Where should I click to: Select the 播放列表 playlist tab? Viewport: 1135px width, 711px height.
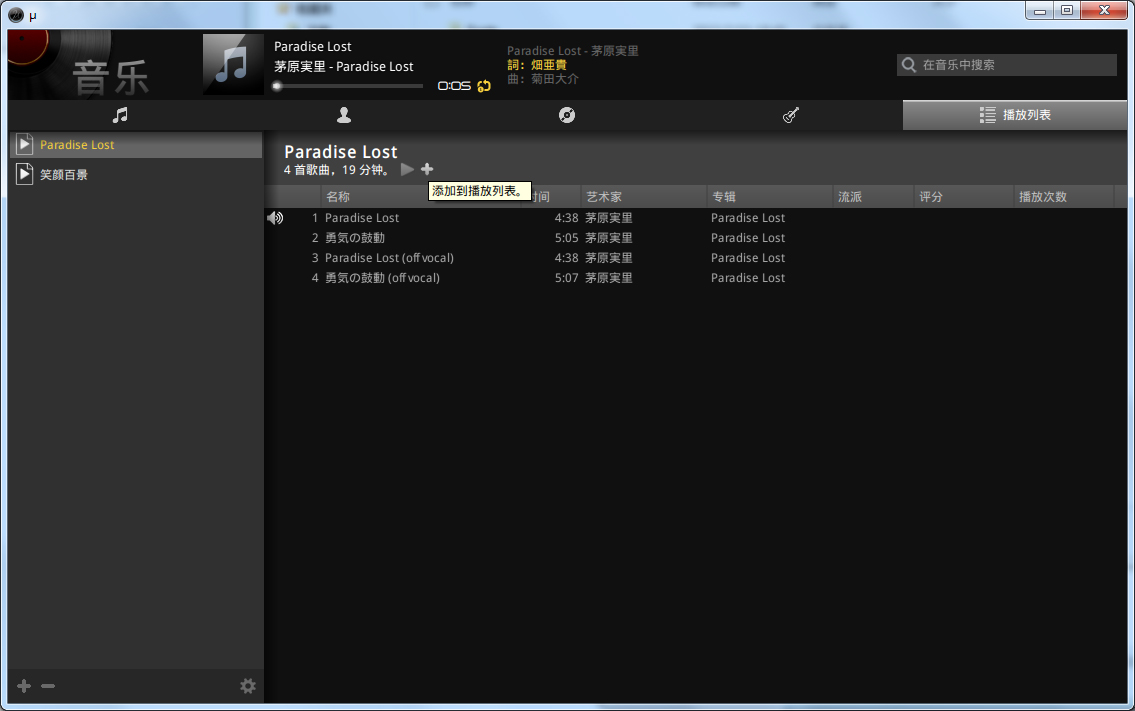point(1015,115)
